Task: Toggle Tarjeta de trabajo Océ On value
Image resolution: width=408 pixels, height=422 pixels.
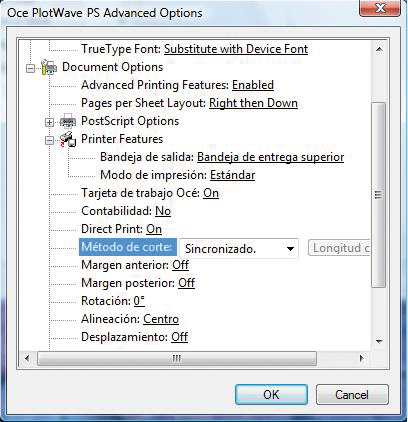Action: pyautogui.click(x=211, y=193)
